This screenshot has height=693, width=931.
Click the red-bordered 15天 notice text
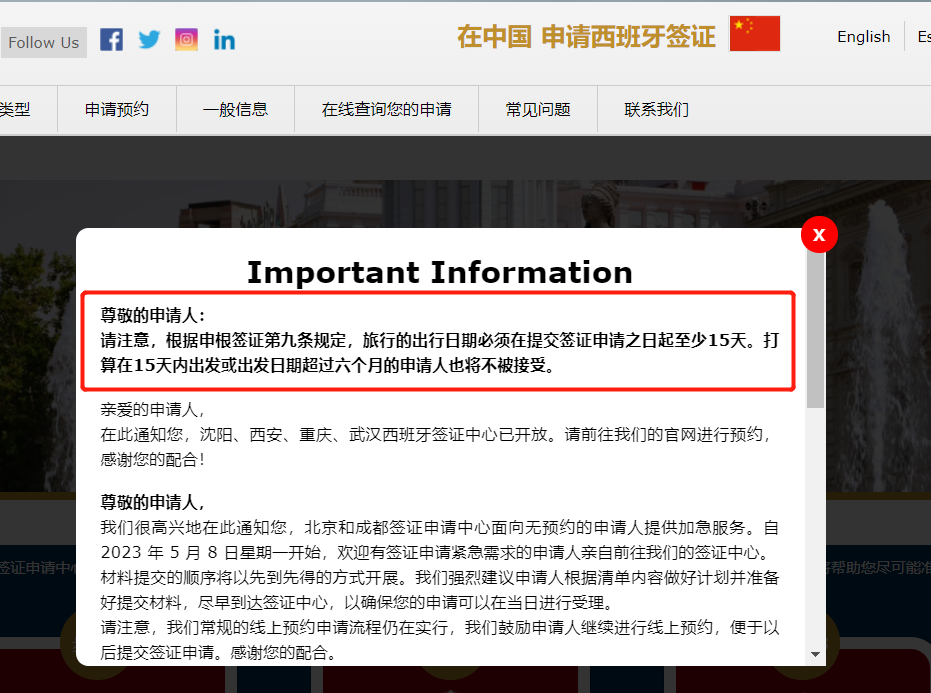(x=438, y=341)
